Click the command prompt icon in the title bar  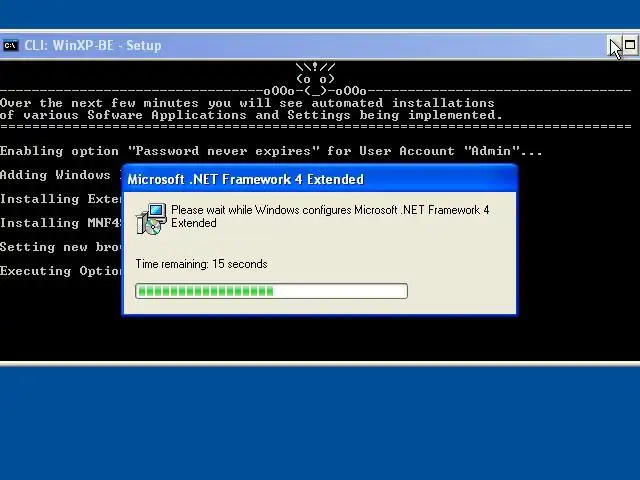coord(10,45)
